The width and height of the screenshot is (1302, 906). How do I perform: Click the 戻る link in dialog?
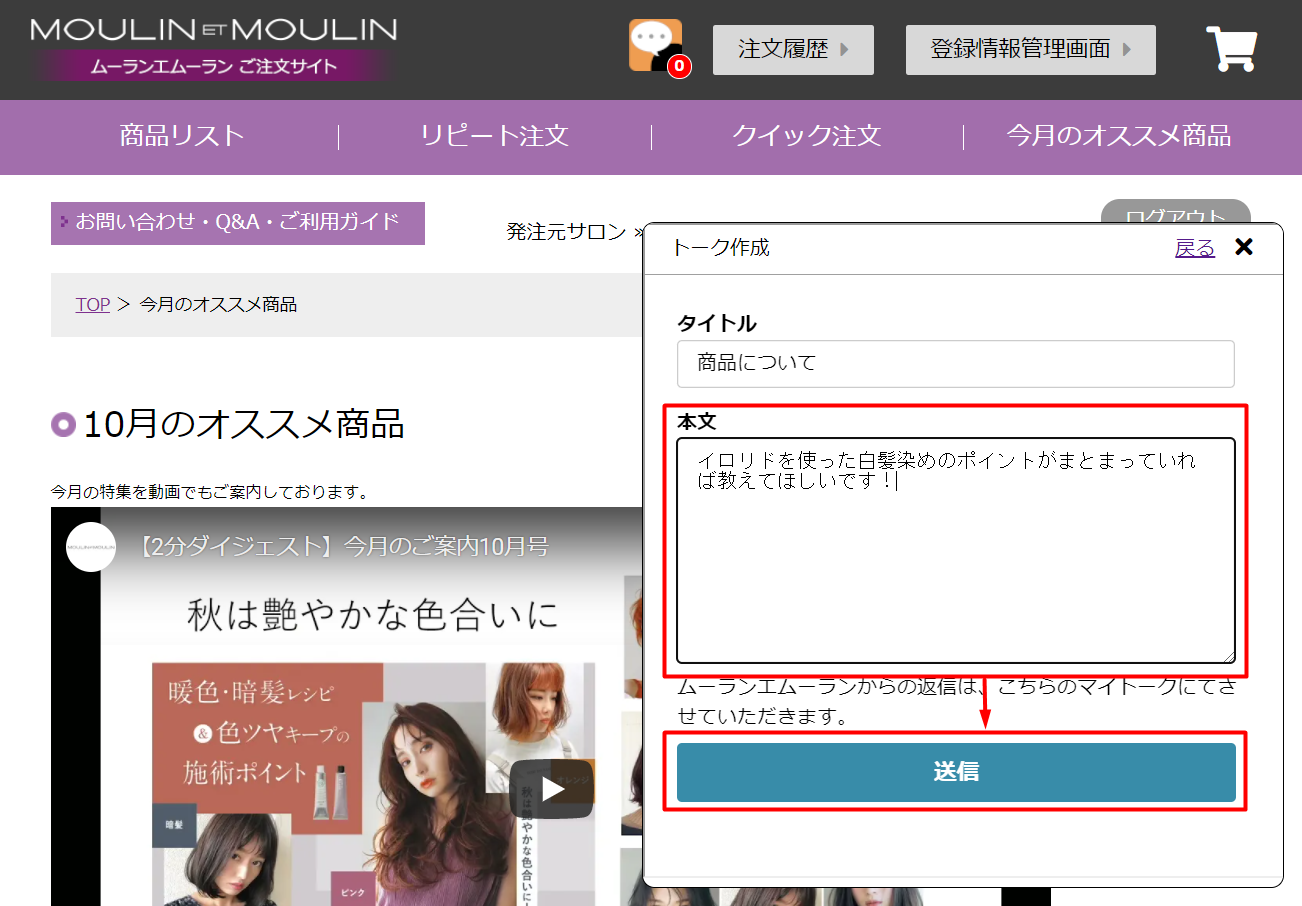coord(1194,248)
